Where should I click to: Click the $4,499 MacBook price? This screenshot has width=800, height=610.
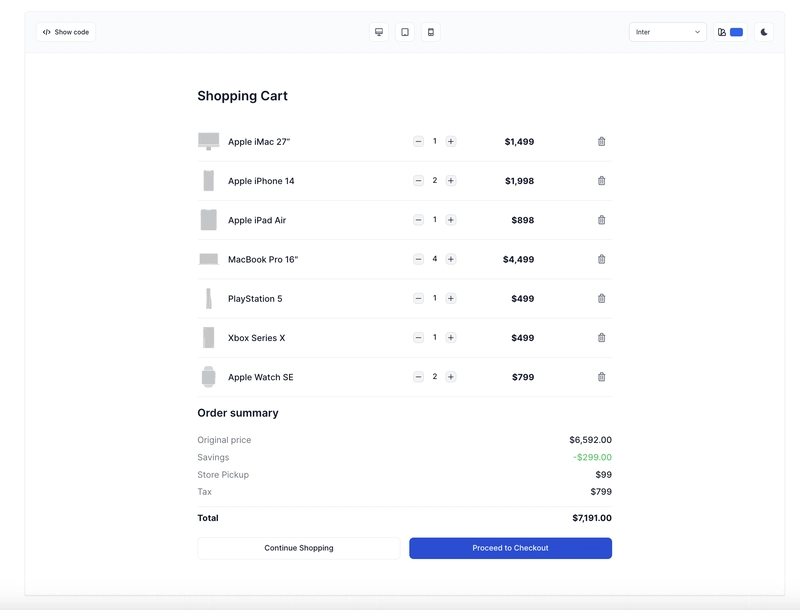coord(518,260)
